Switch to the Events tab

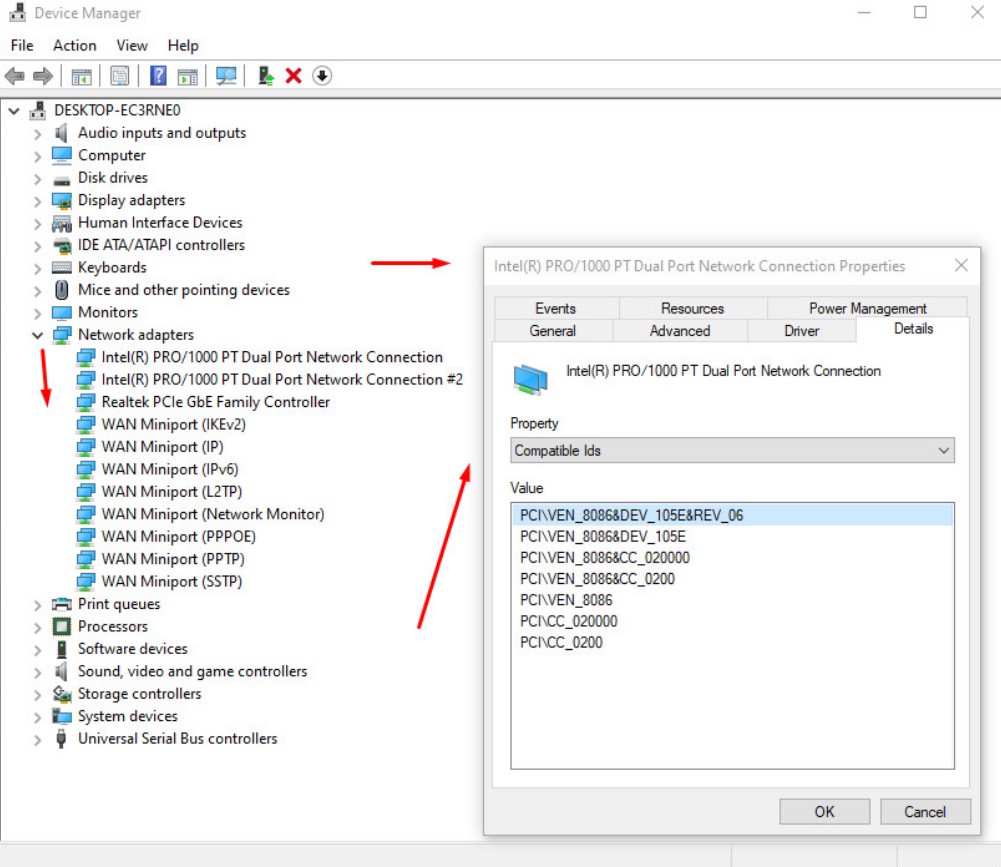click(x=555, y=308)
